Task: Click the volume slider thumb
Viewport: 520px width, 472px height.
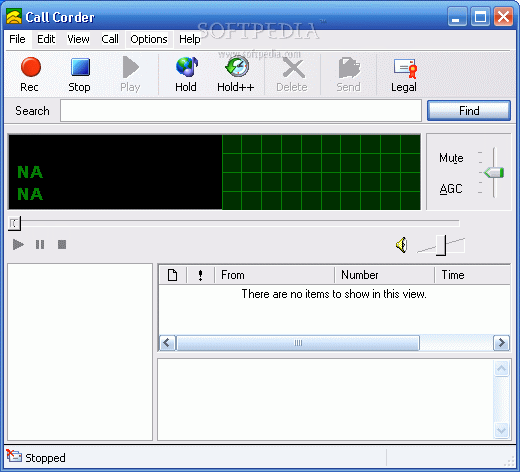Action: 441,246
